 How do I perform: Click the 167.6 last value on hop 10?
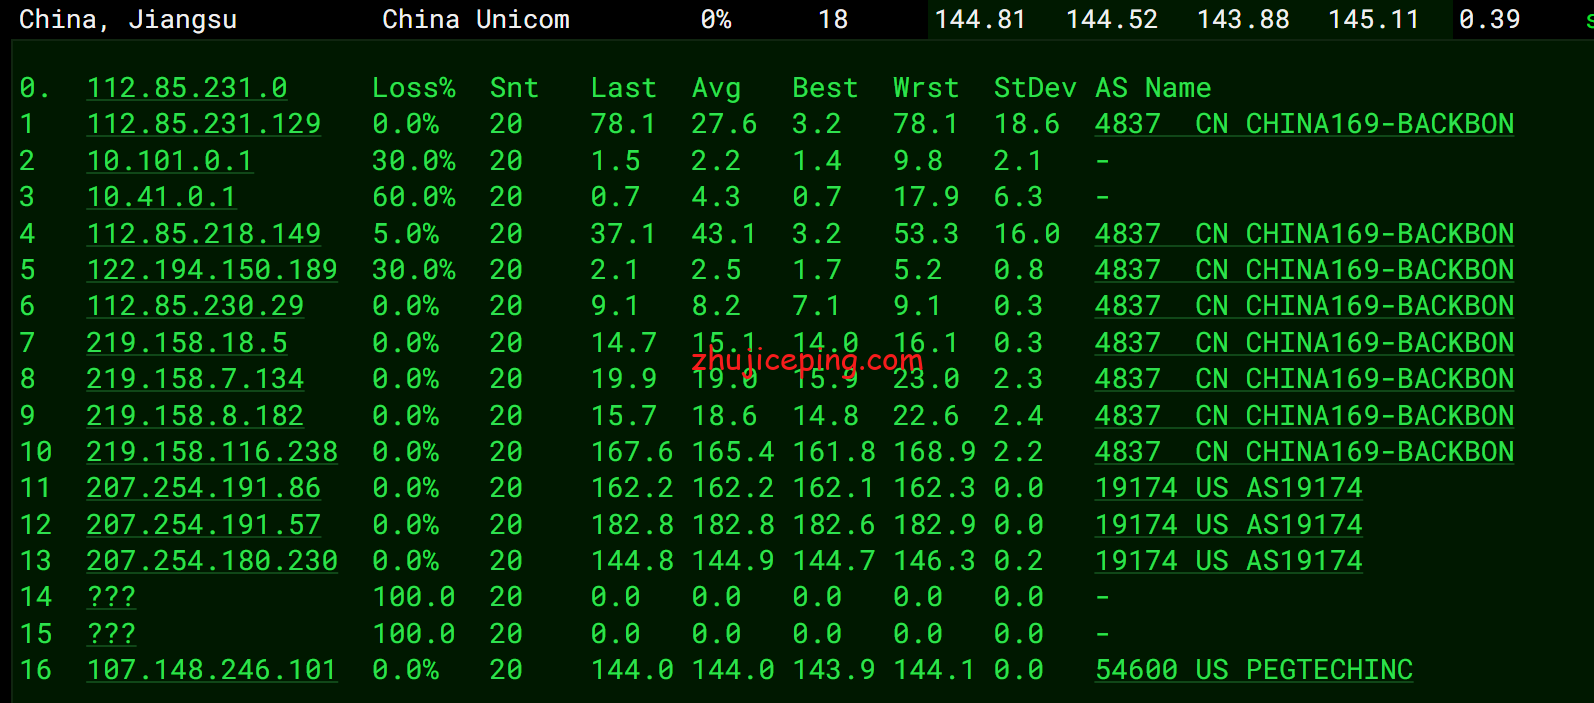(632, 452)
